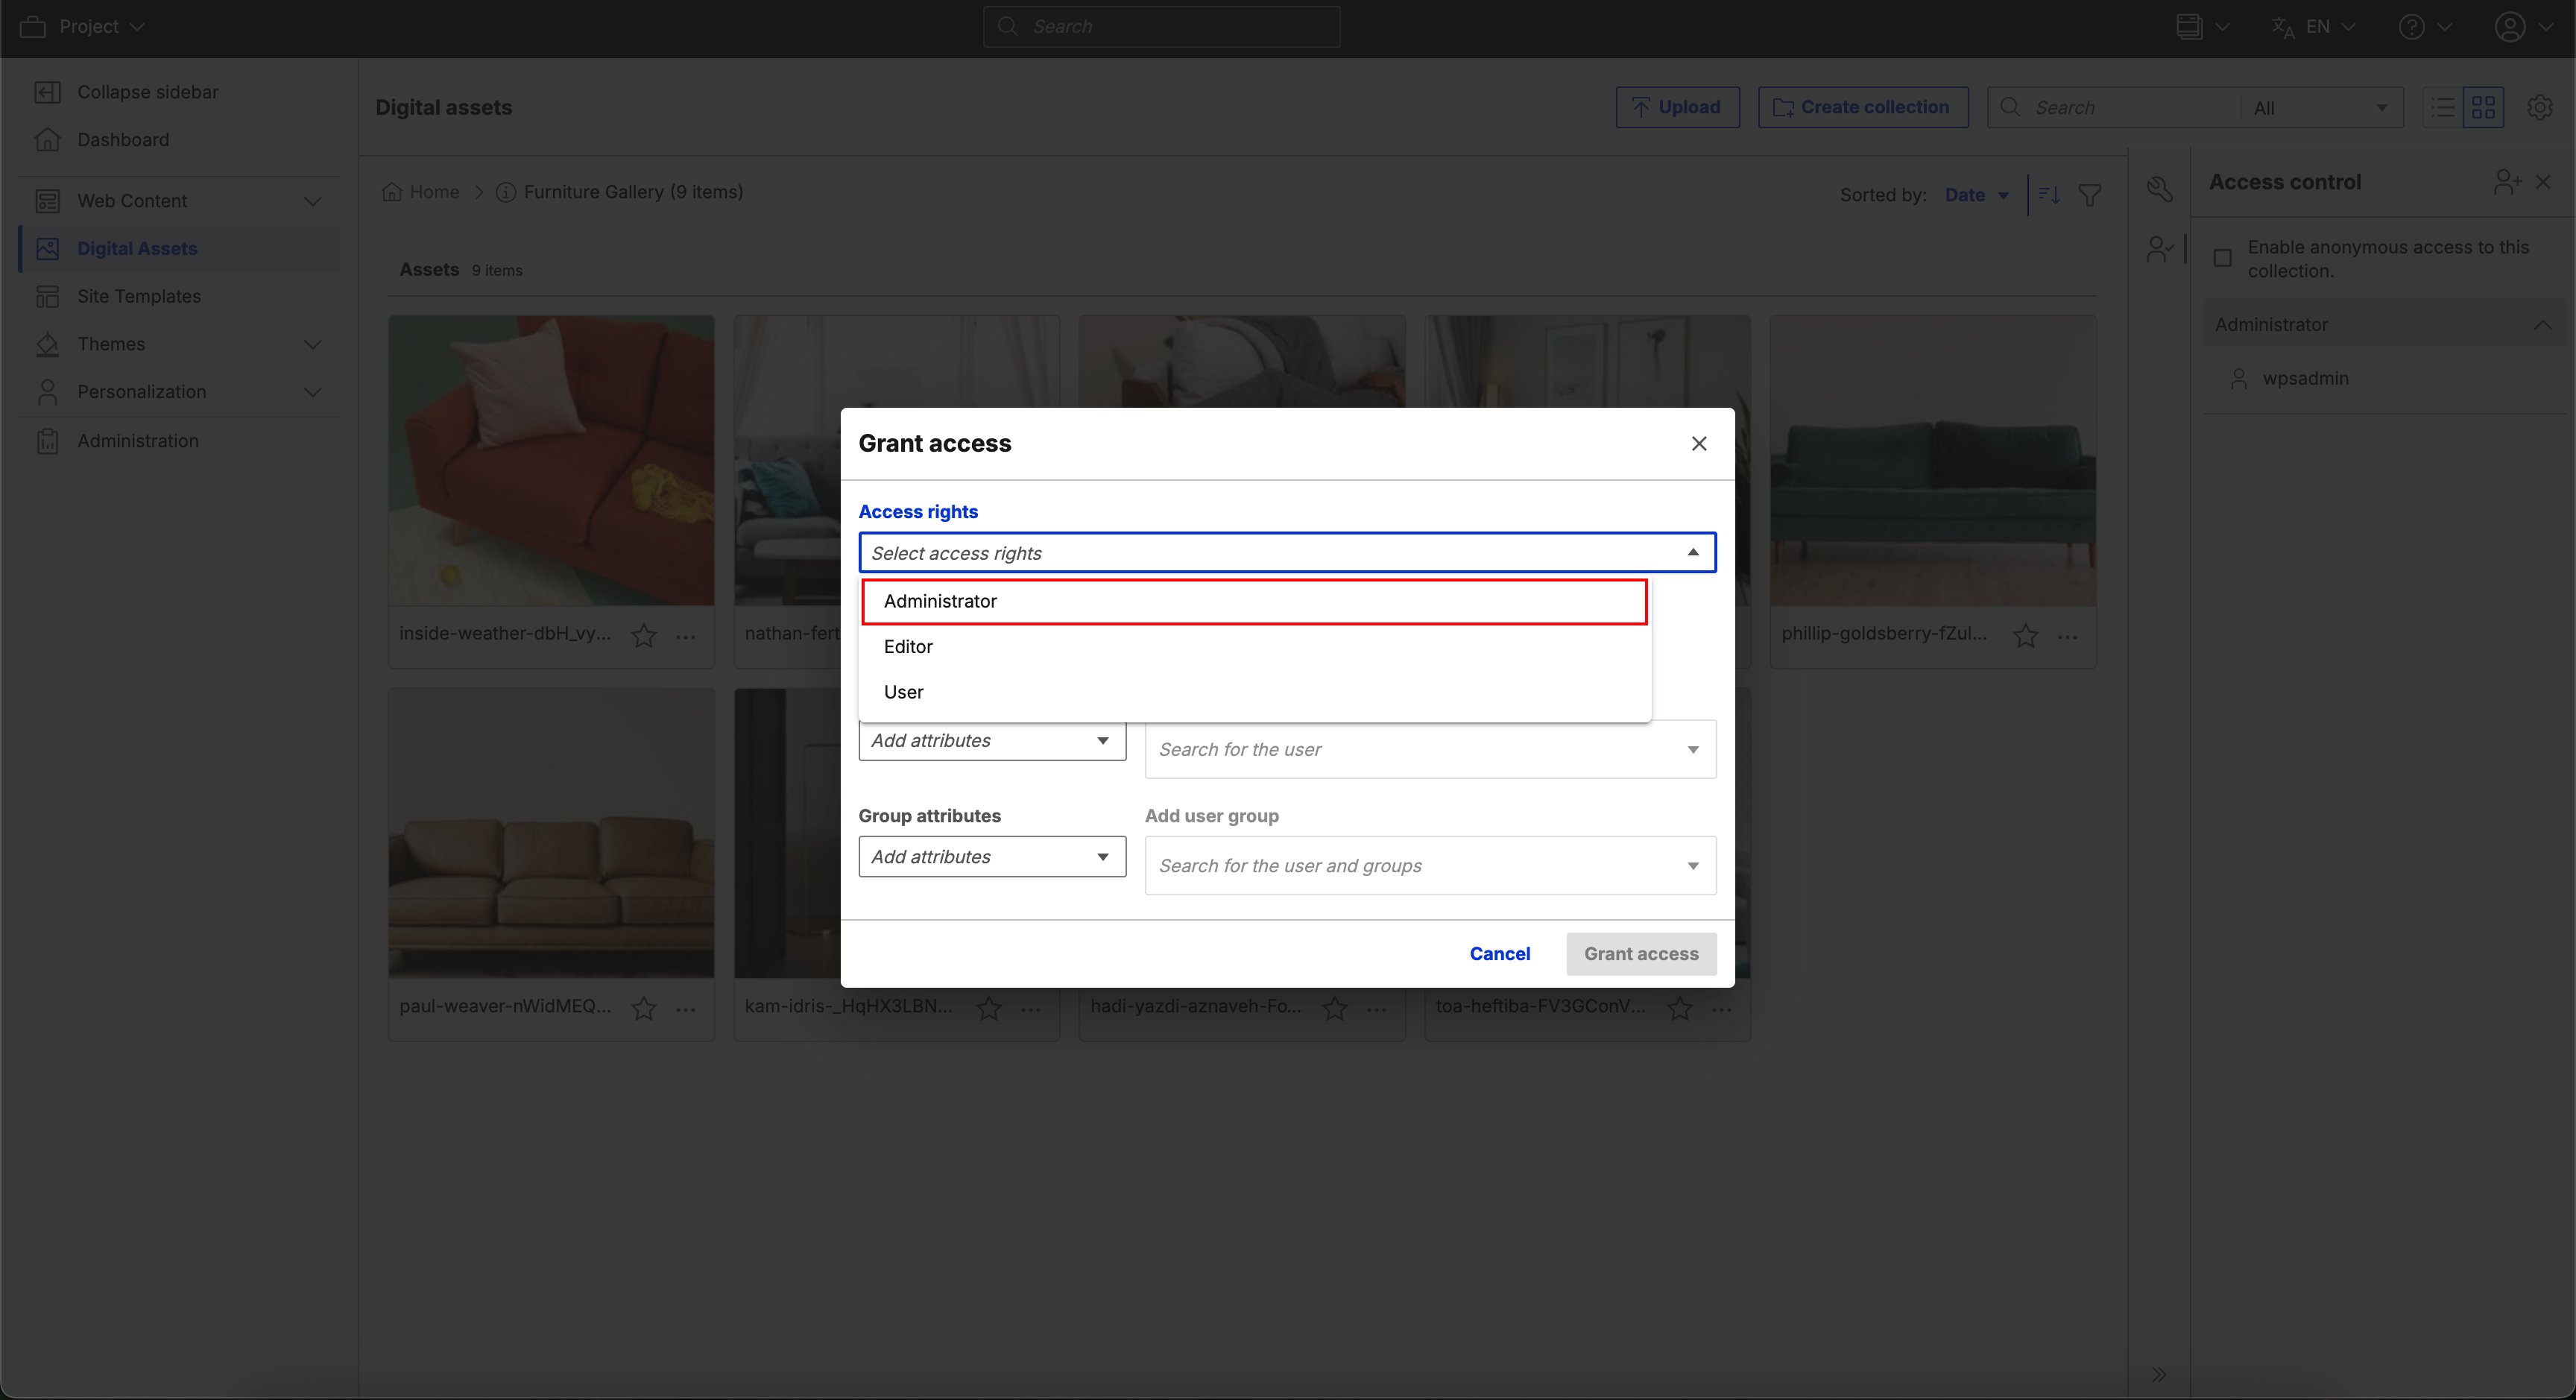
Task: Star the paul-weaver asset
Action: 644,1008
